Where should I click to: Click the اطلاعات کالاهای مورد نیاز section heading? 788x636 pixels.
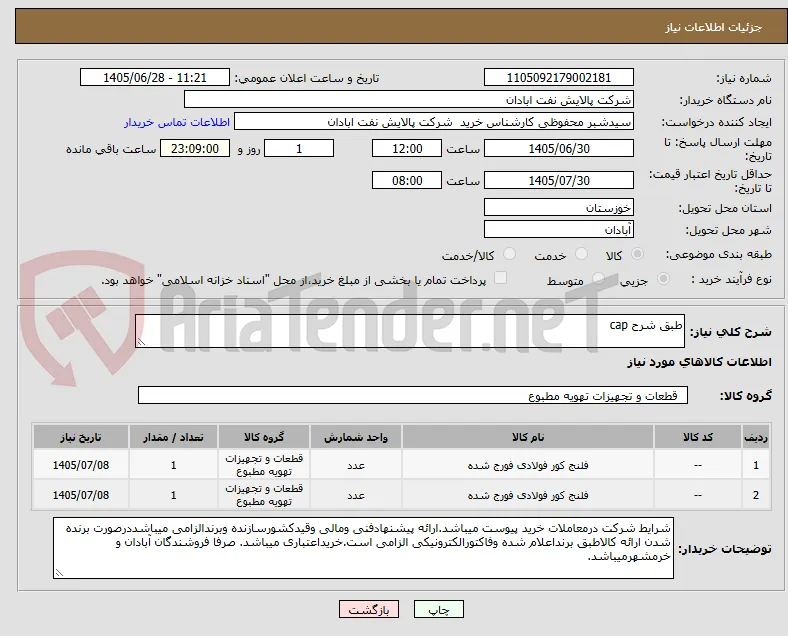[699, 362]
